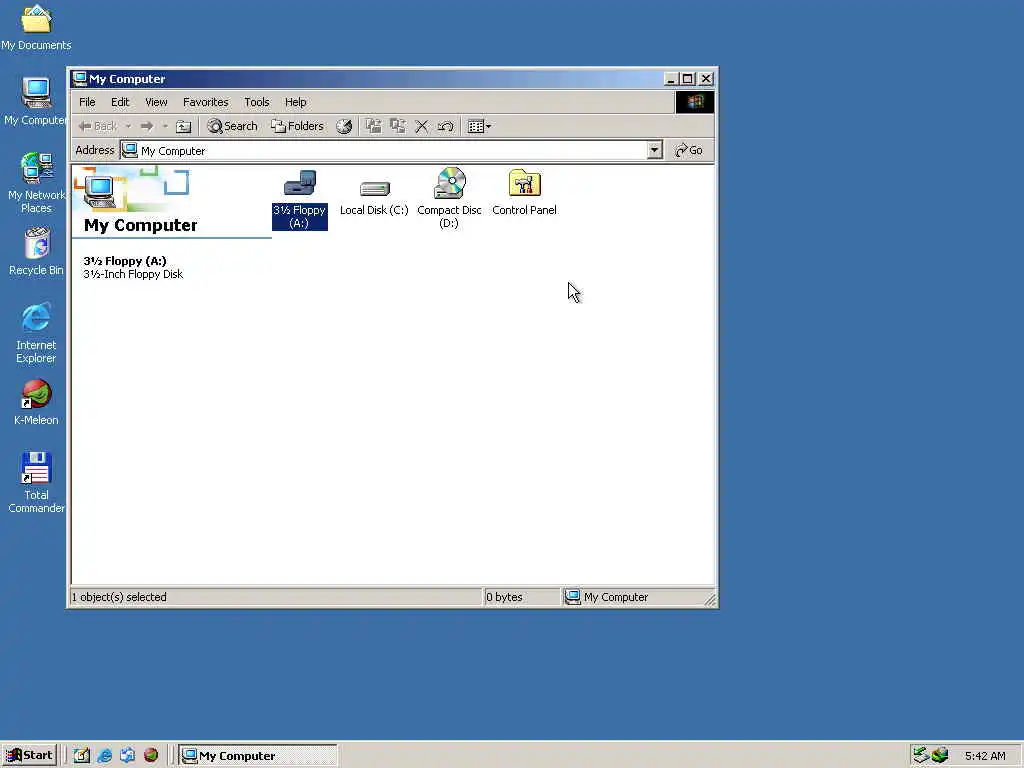Click My Computer taskbar button
Viewport: 1024px width, 768px height.
(x=259, y=756)
